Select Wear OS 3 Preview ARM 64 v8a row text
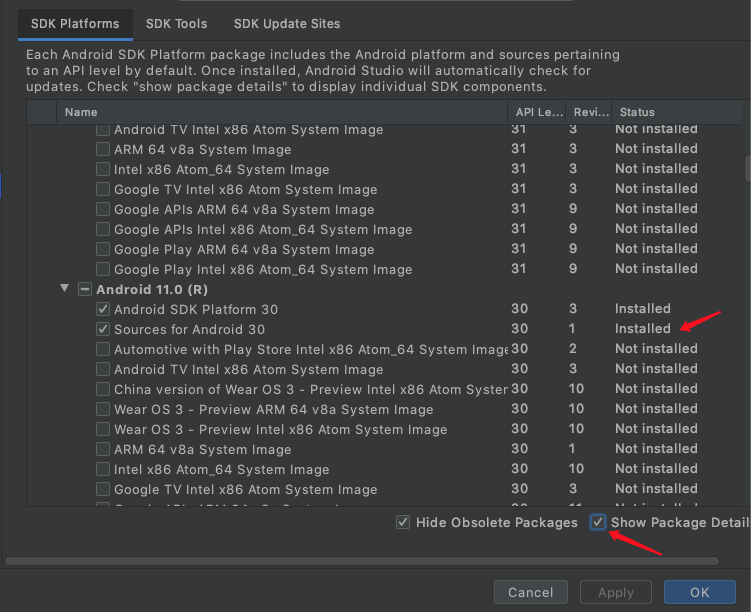The image size is (751, 612). click(273, 409)
